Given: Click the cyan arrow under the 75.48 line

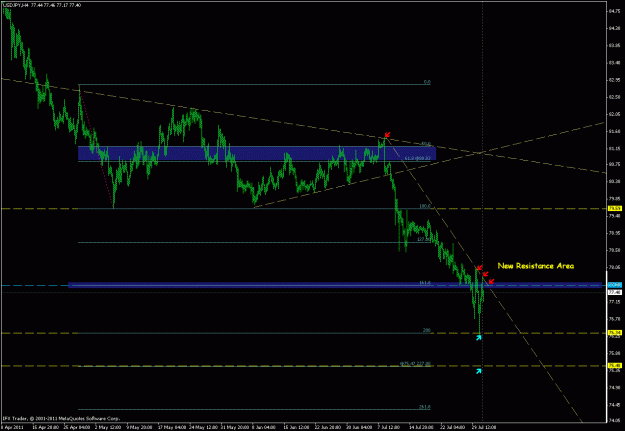Looking at the screenshot, I should 479,371.
